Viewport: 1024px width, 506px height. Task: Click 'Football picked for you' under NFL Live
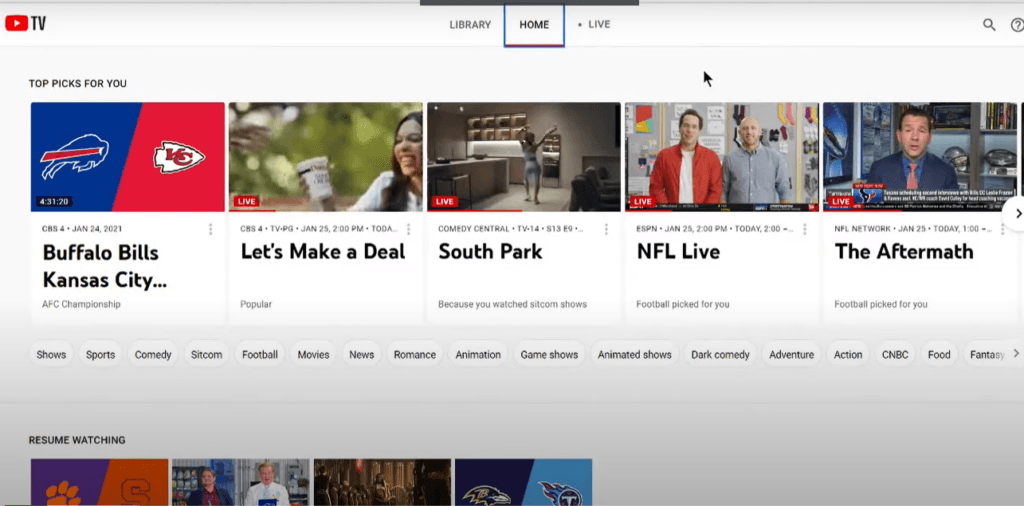tap(682, 304)
